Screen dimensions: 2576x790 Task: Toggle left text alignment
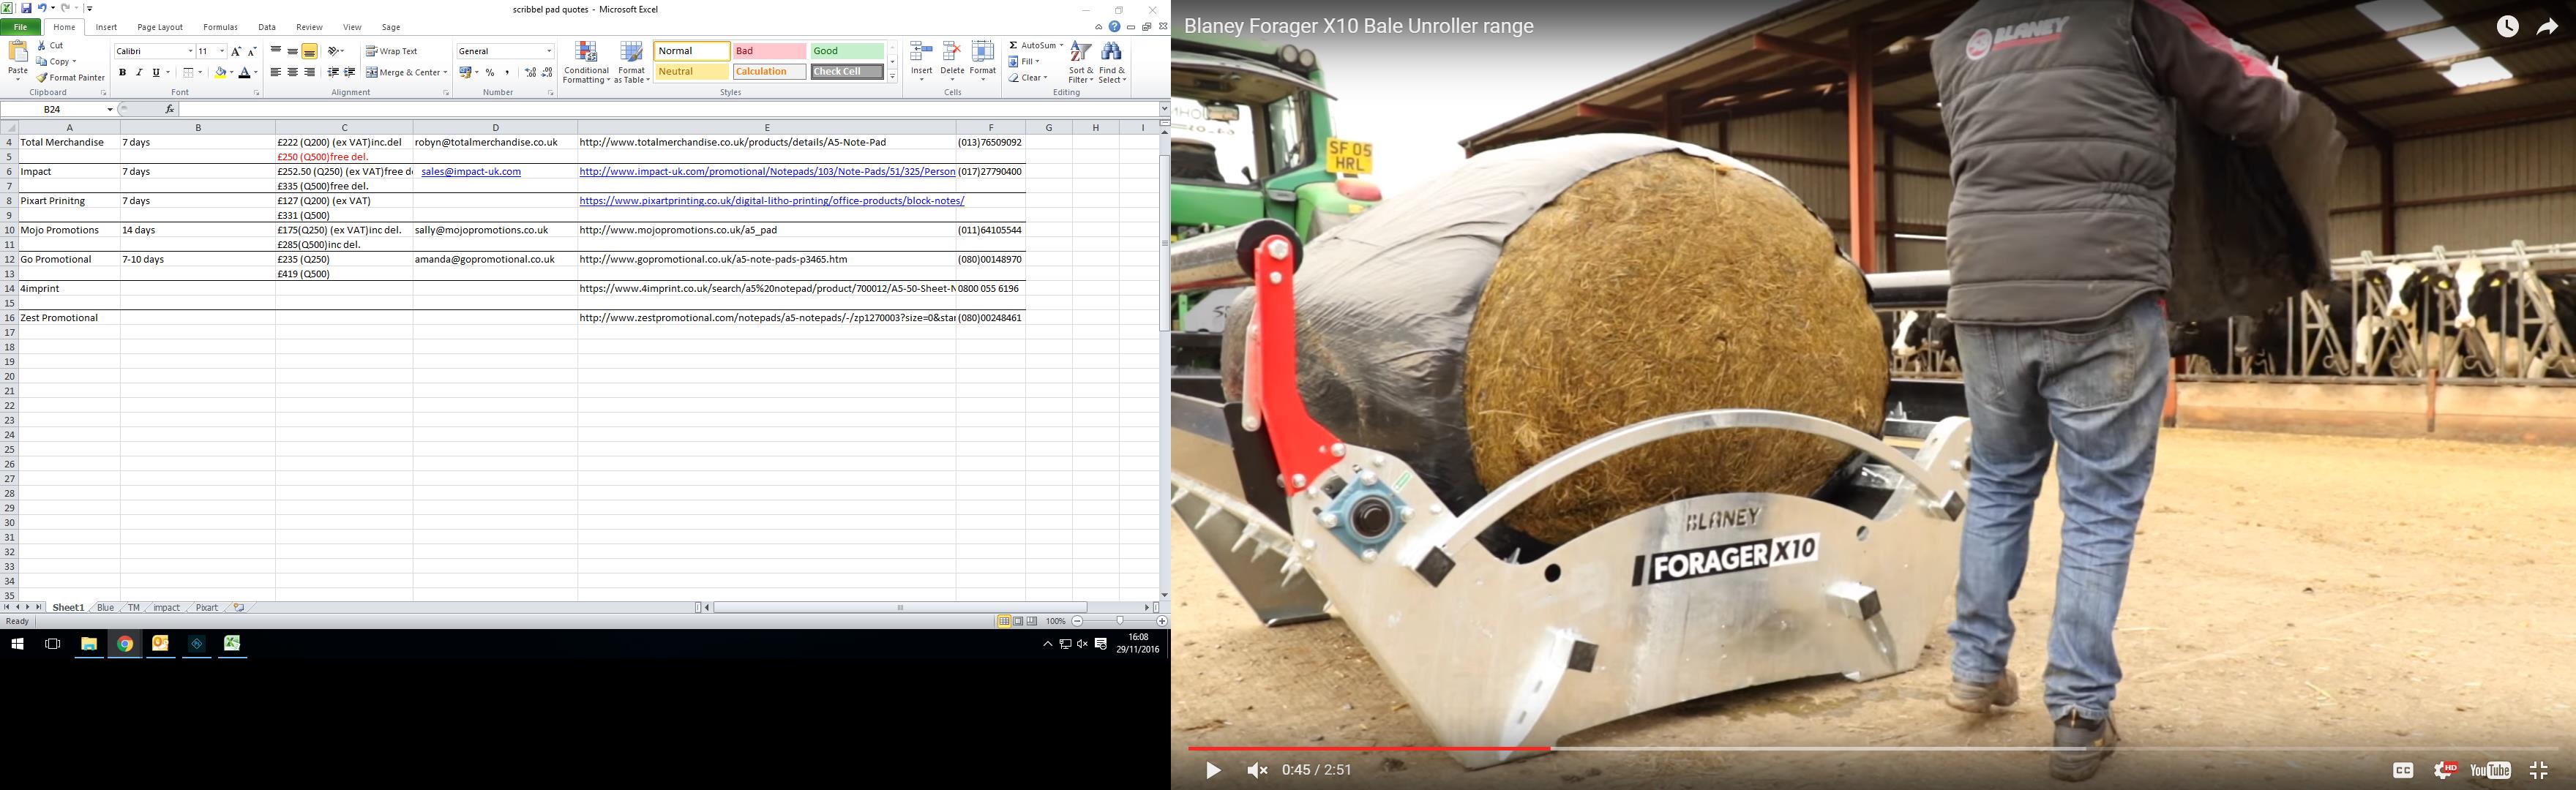[276, 72]
